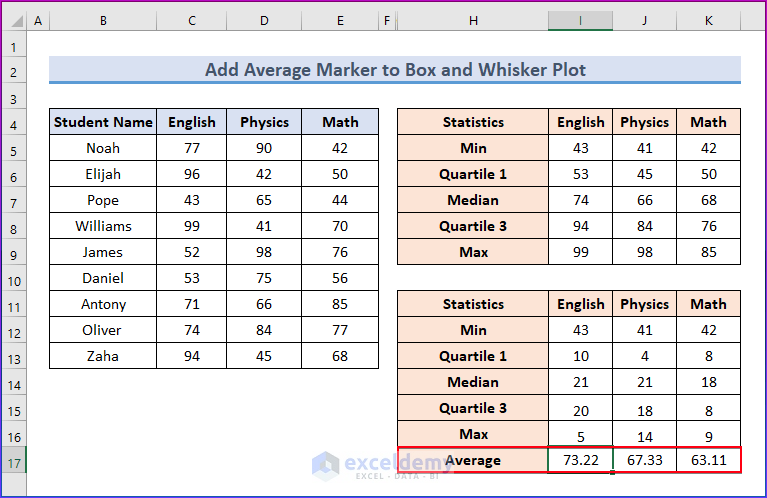The width and height of the screenshot is (767, 498).
Task: Click James's Physics score 98
Action: click(264, 252)
